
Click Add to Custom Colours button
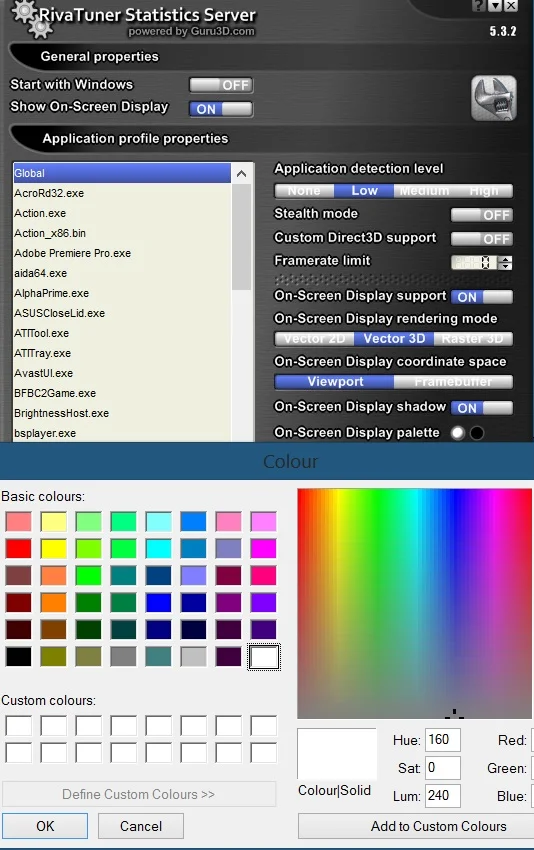[416, 826]
